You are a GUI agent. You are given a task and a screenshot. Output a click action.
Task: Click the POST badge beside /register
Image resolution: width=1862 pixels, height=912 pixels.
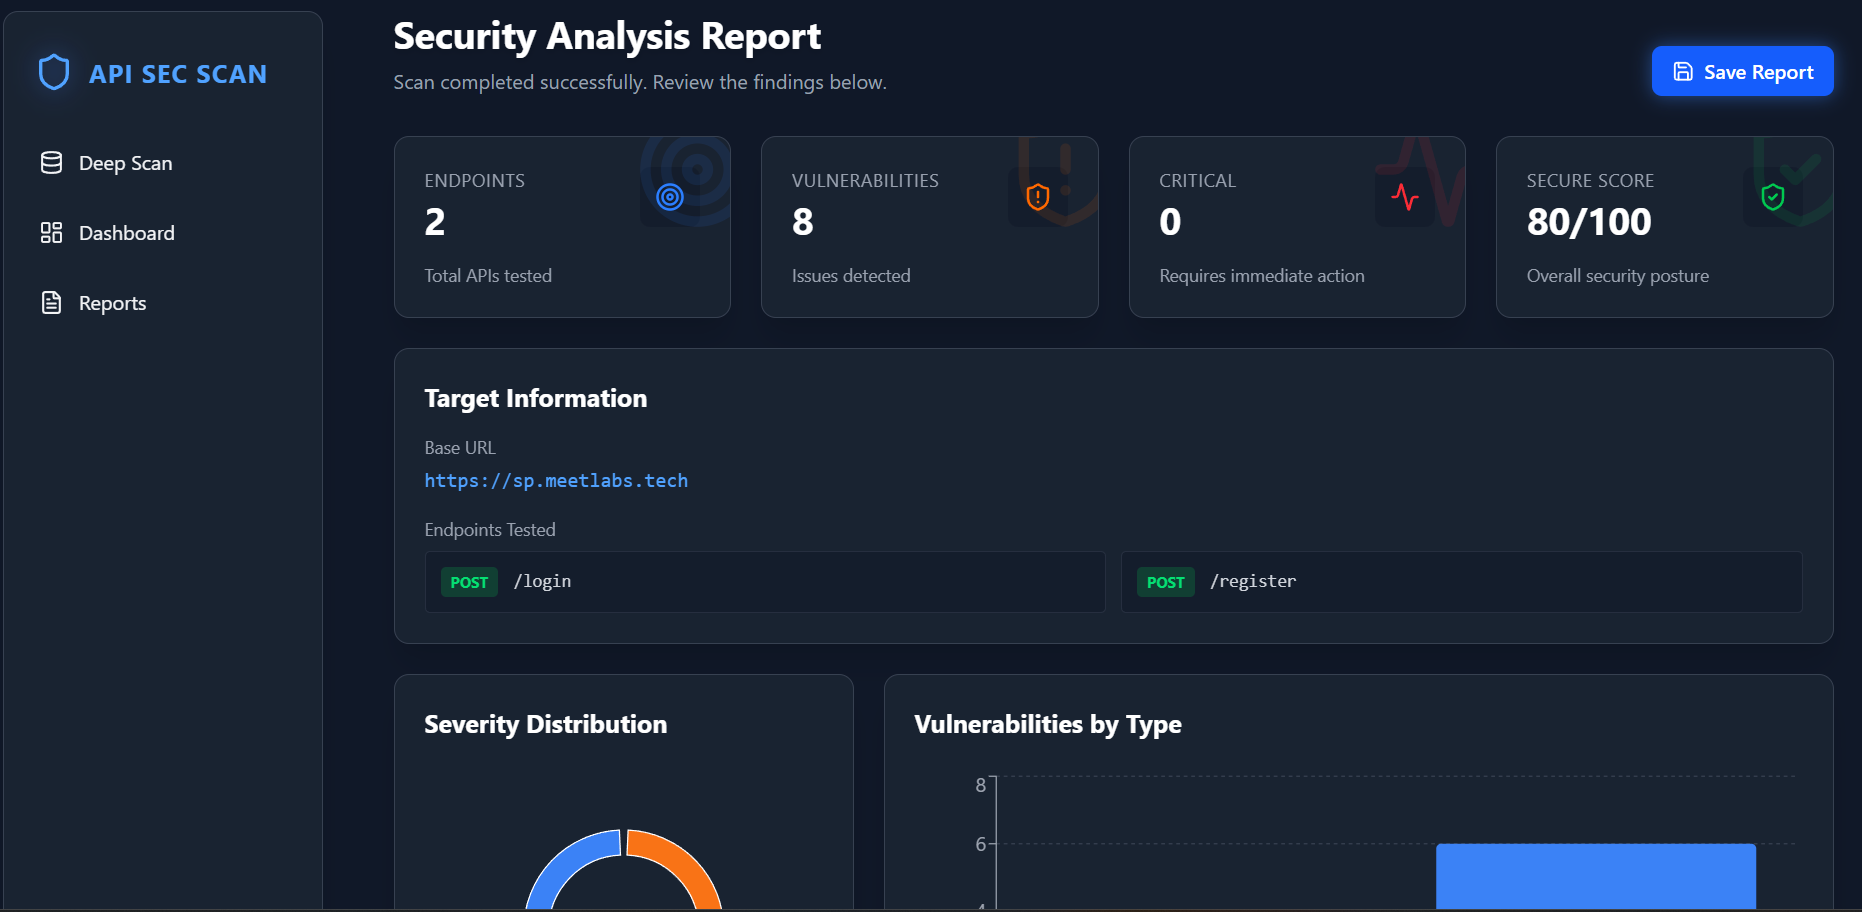point(1165,582)
